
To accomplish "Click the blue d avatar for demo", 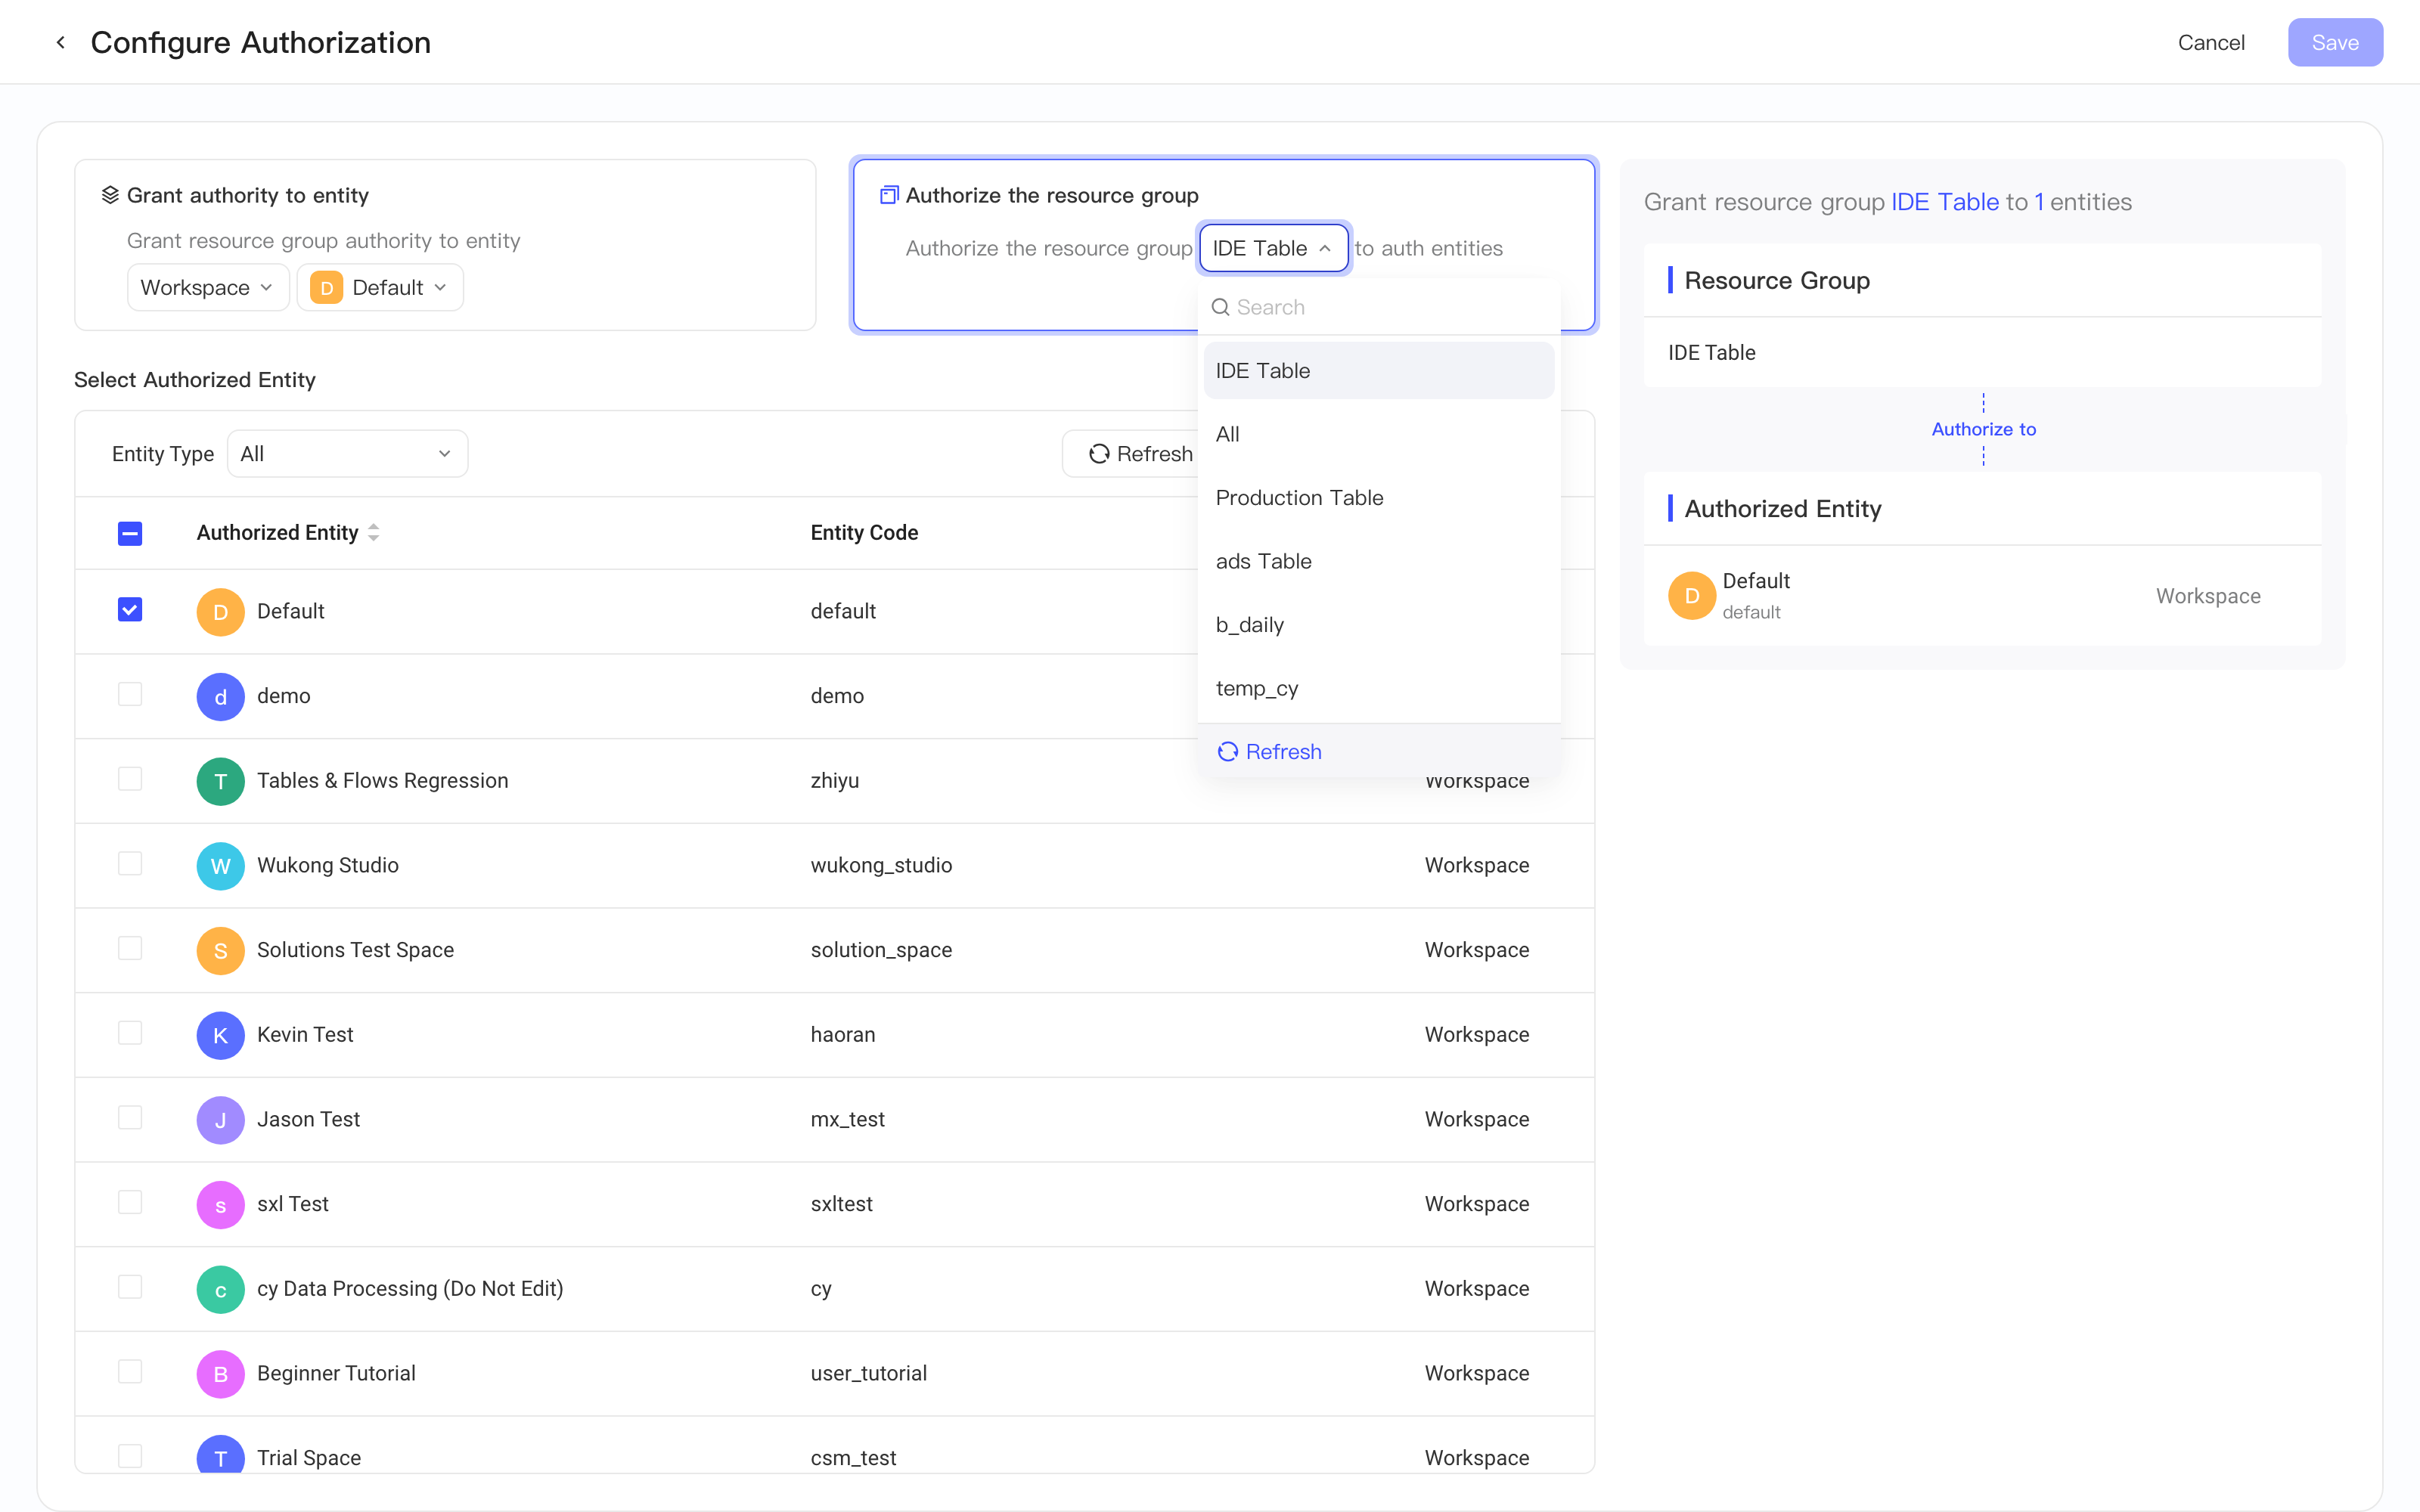I will pos(220,697).
